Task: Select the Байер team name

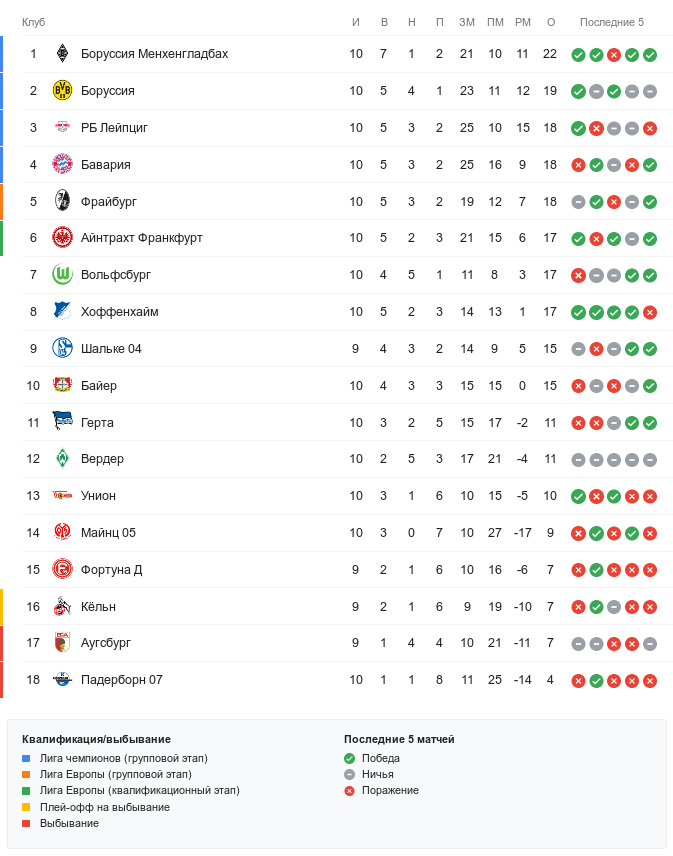Action: tap(99, 386)
